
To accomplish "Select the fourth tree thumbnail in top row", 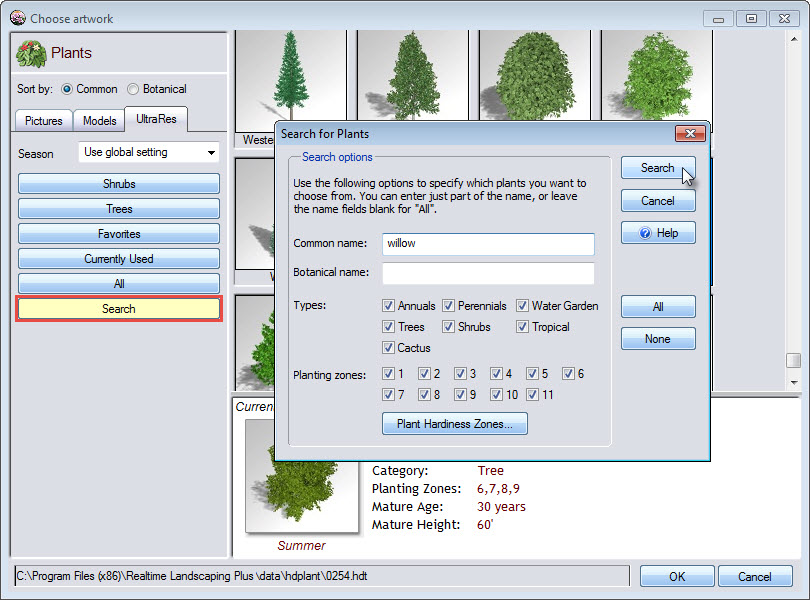I will tap(657, 75).
